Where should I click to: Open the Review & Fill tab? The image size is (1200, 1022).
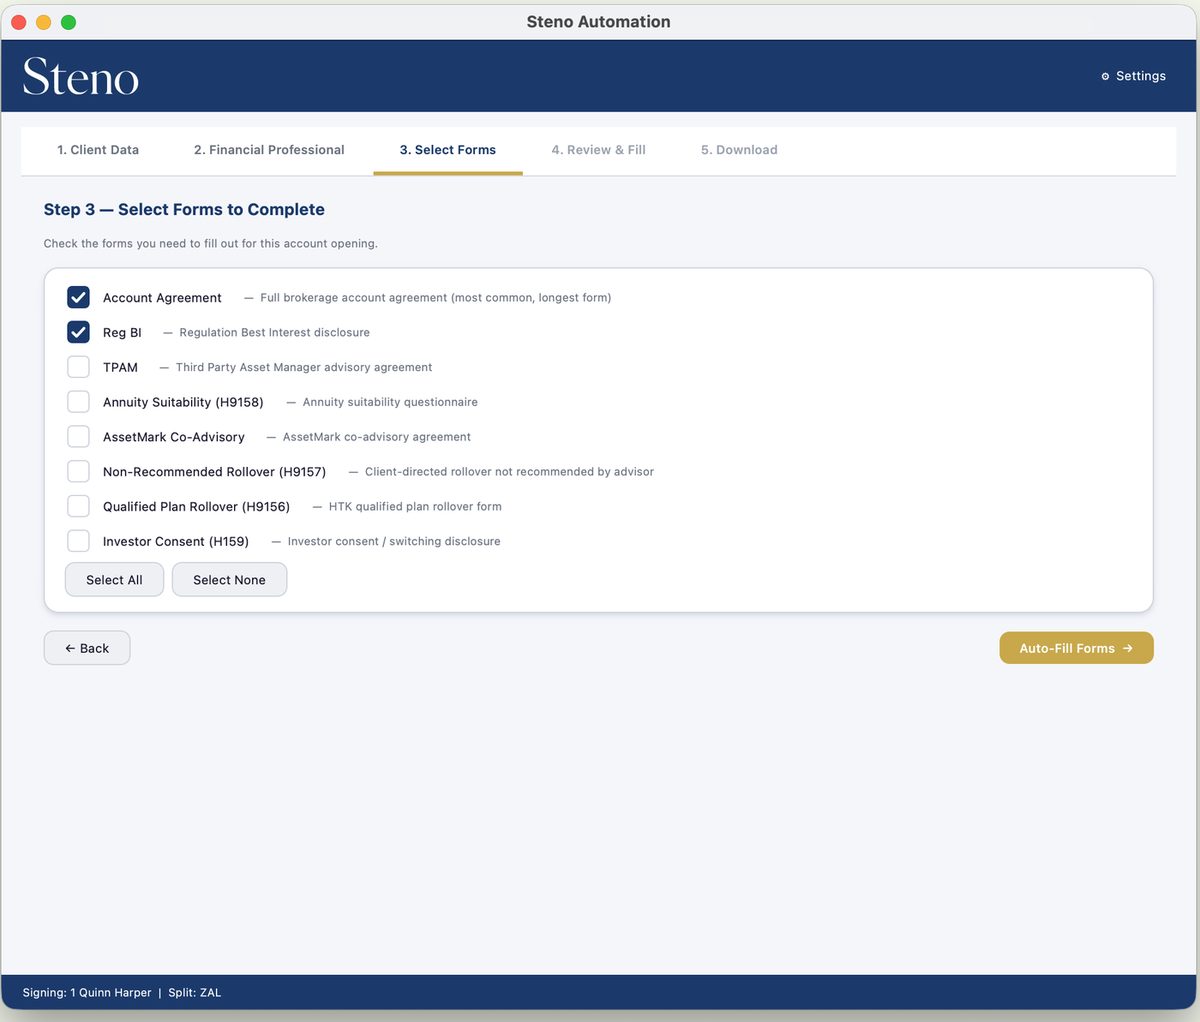click(x=598, y=150)
